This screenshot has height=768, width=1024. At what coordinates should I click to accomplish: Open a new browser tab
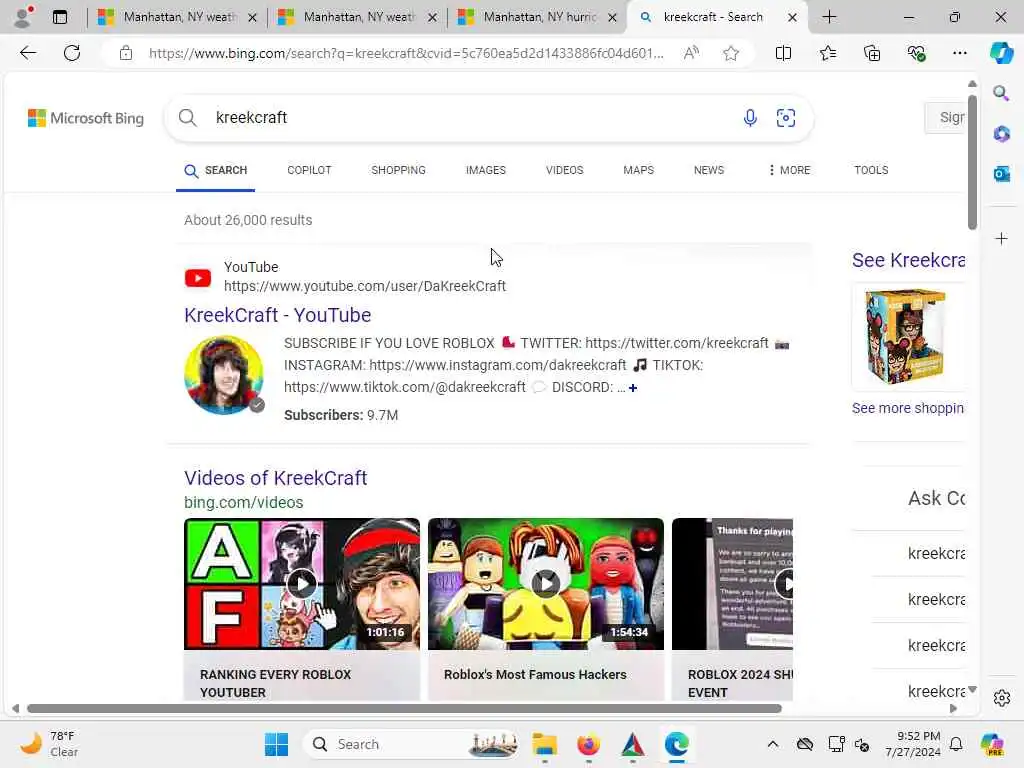pos(829,17)
